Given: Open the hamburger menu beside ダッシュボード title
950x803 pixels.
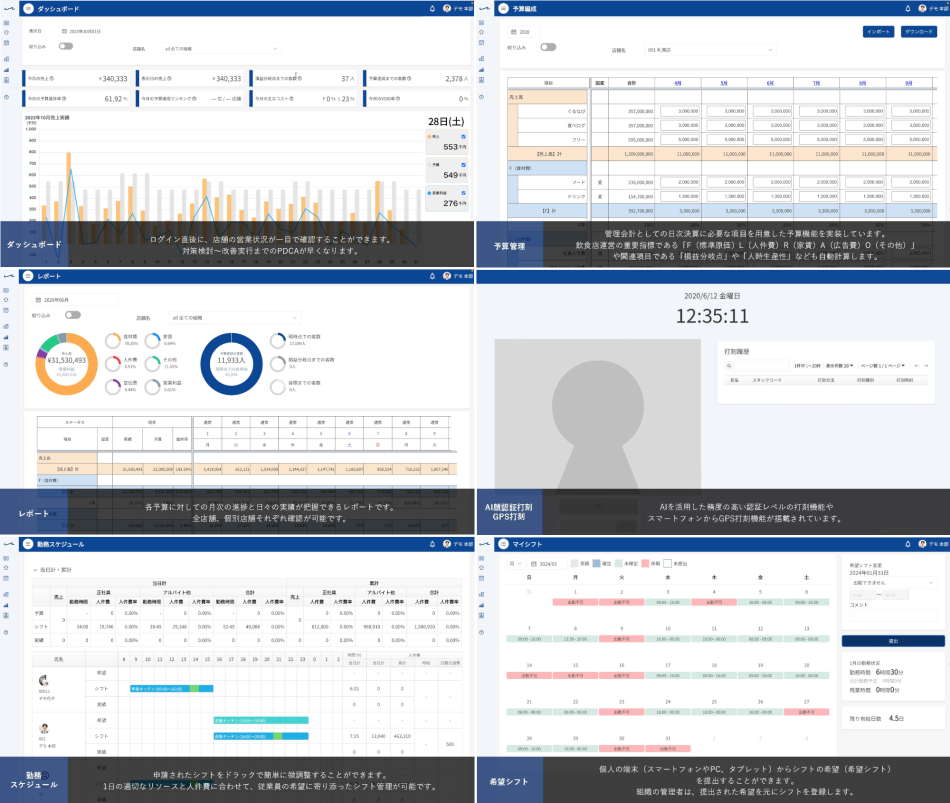Looking at the screenshot, I should 28,8.
